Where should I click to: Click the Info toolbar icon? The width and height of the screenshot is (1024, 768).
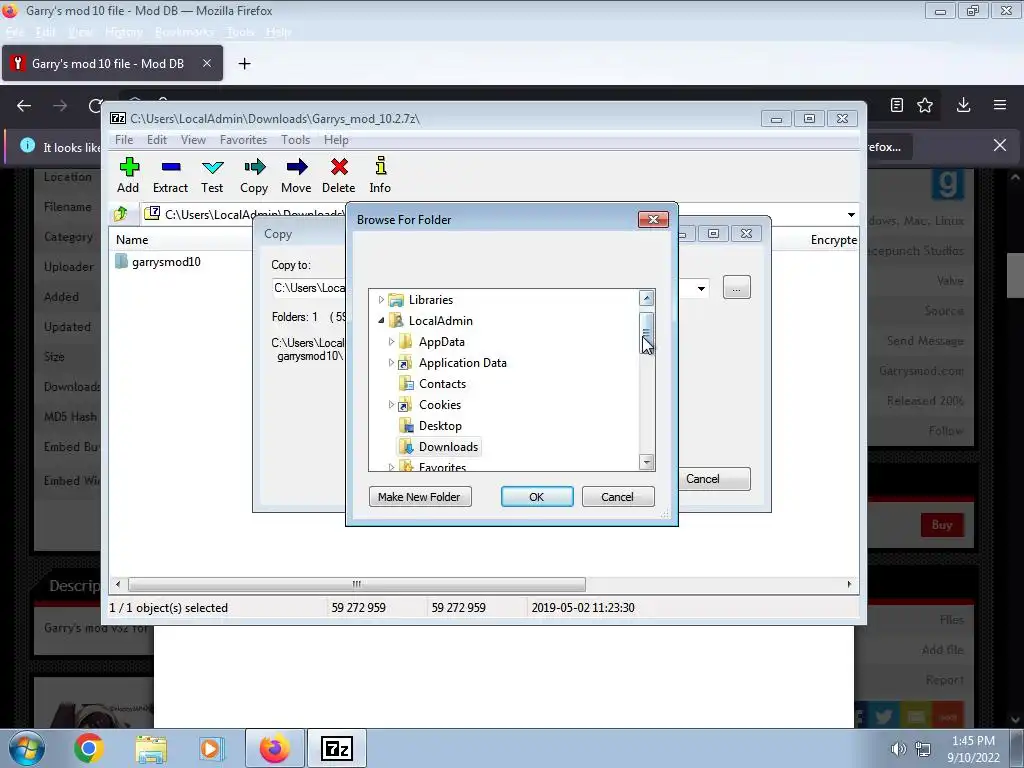tap(381, 166)
